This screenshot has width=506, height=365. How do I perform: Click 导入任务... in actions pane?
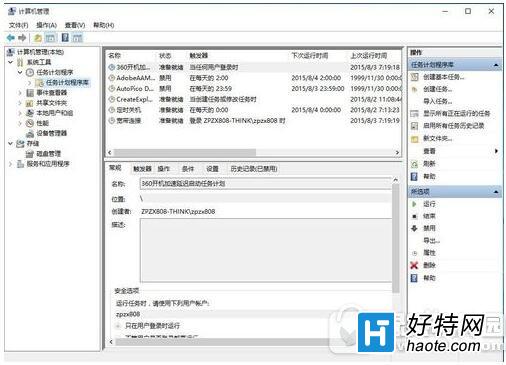coord(438,101)
